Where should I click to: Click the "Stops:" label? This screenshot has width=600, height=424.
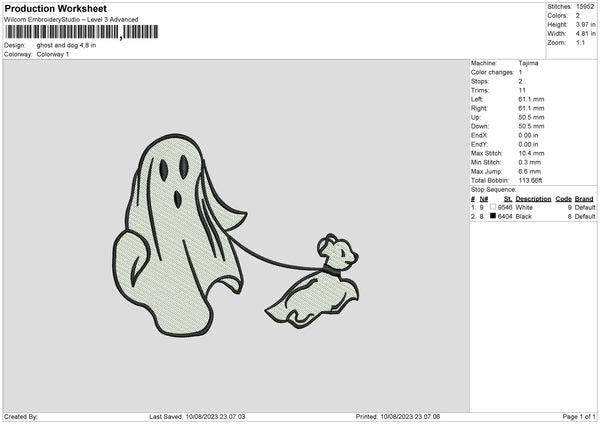[x=480, y=81]
